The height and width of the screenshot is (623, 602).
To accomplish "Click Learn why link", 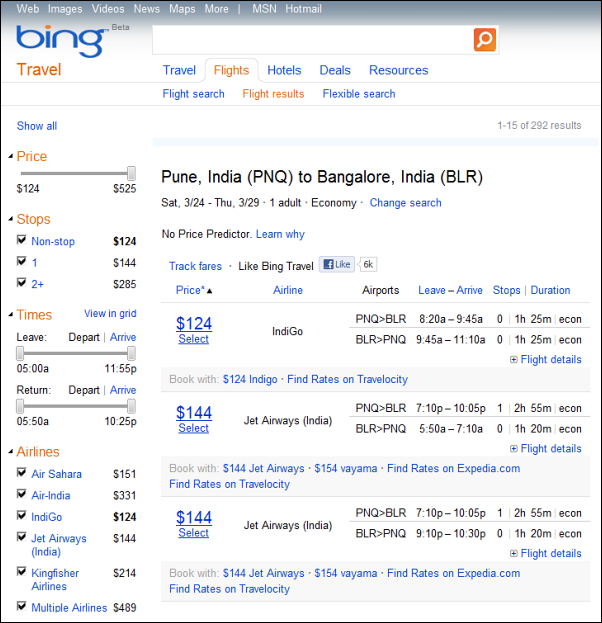I will (280, 234).
